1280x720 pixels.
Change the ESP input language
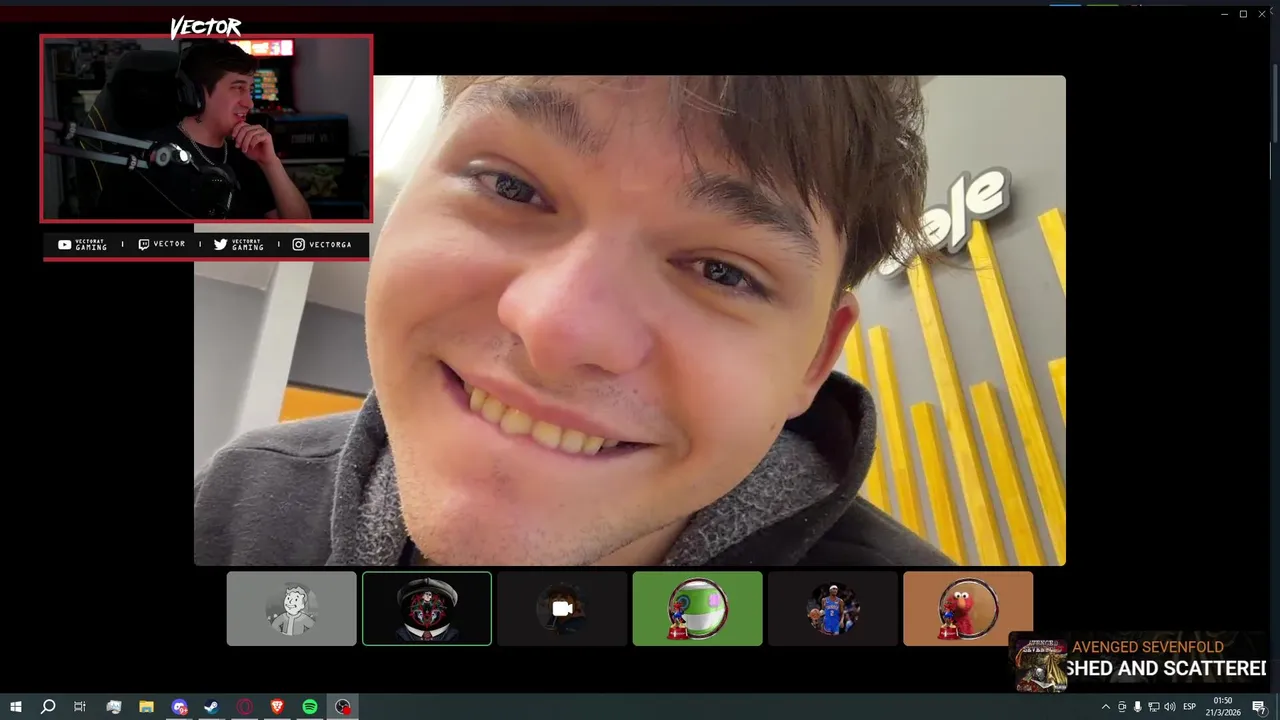click(x=1190, y=707)
